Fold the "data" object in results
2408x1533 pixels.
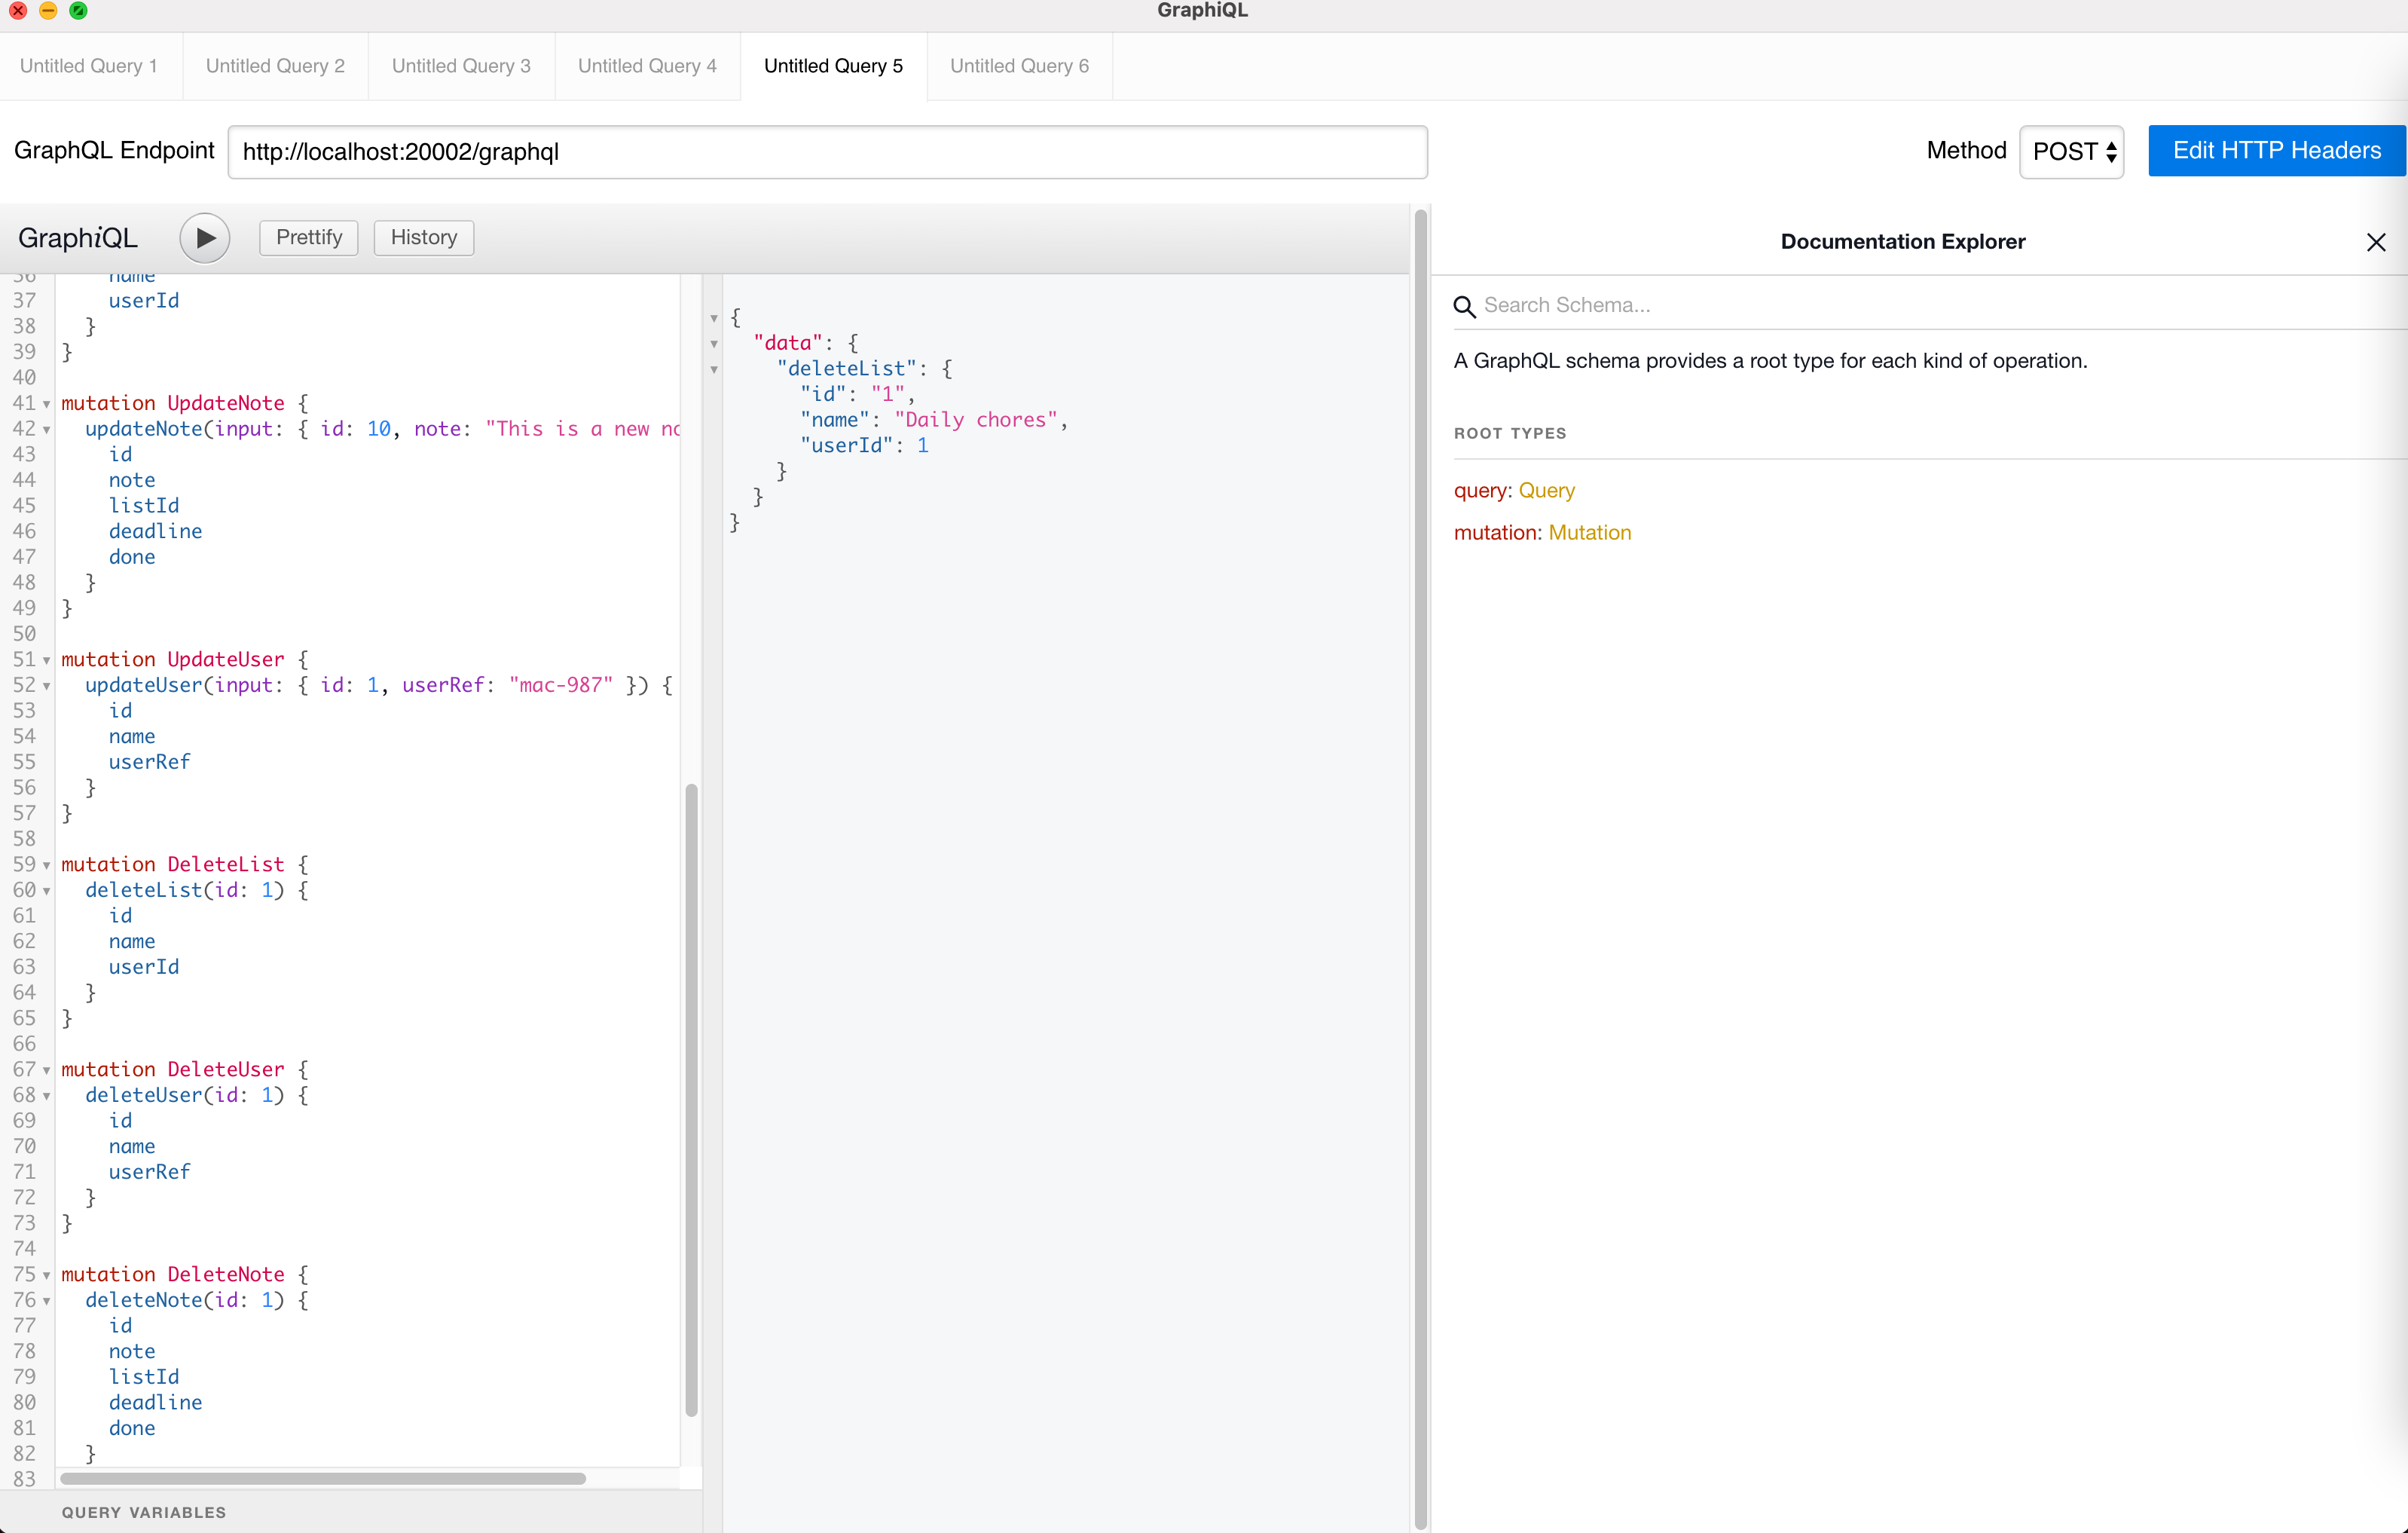[714, 344]
